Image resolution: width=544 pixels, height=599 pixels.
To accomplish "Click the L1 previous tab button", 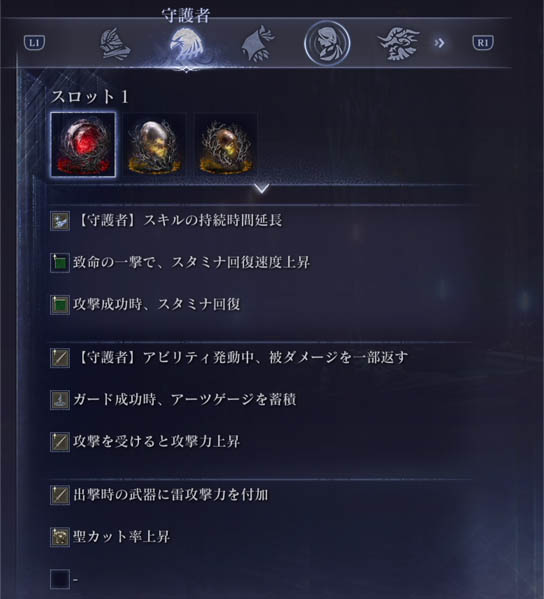I will pos(34,43).
